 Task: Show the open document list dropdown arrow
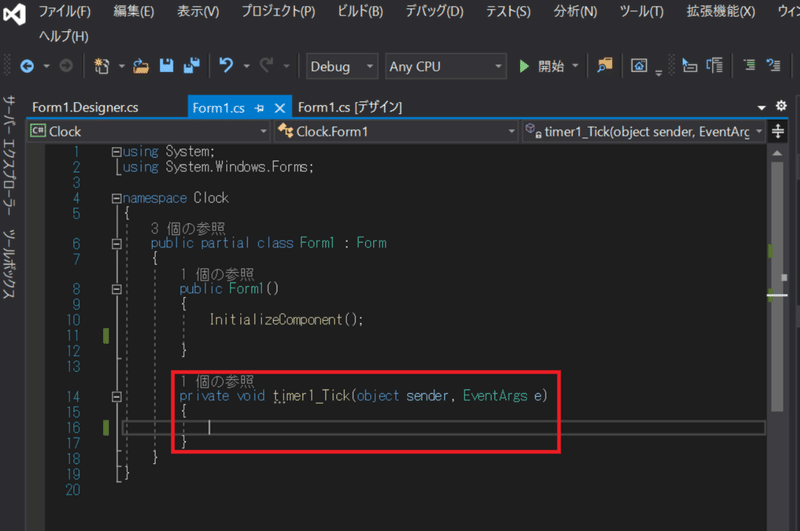click(x=761, y=108)
